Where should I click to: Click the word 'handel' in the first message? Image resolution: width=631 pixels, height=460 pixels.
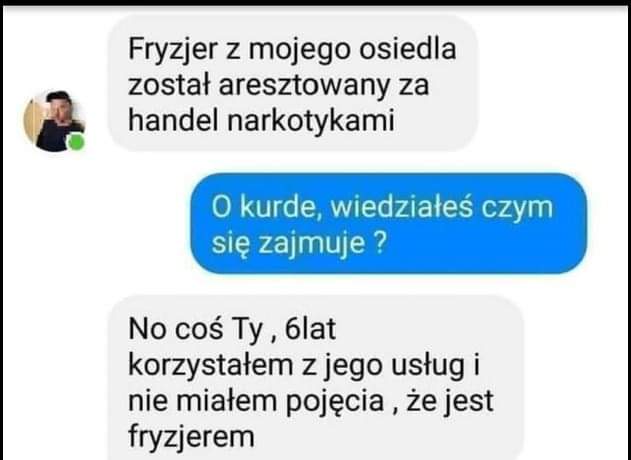tap(175, 120)
